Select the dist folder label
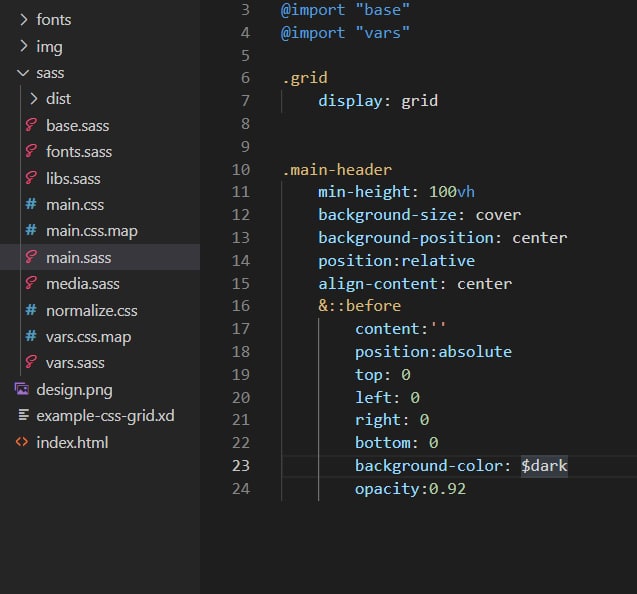 58,99
